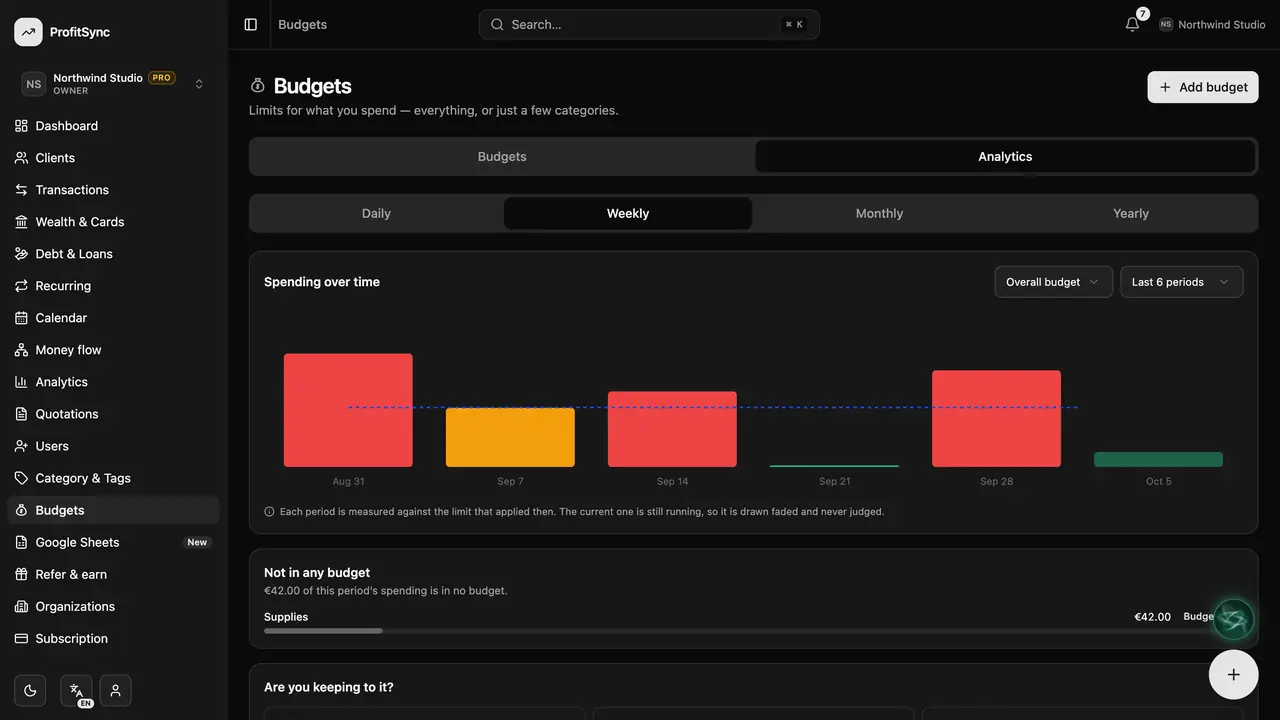Click the green assistant orb icon
The height and width of the screenshot is (720, 1280).
pos(1234,620)
